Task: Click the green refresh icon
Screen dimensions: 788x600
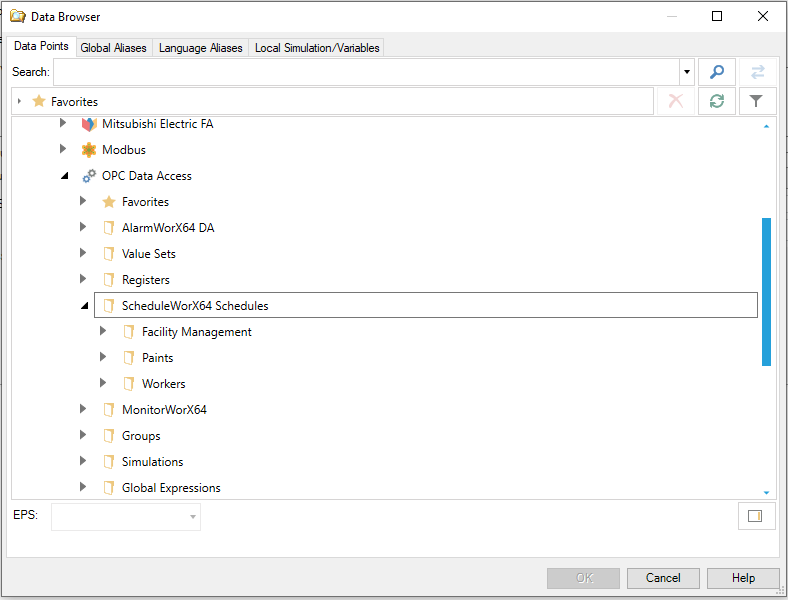Action: pos(716,101)
